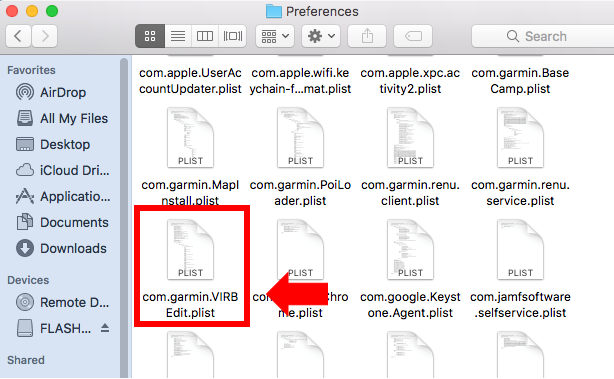Switch to column view
Image resolution: width=614 pixels, height=379 pixels.
205,36
